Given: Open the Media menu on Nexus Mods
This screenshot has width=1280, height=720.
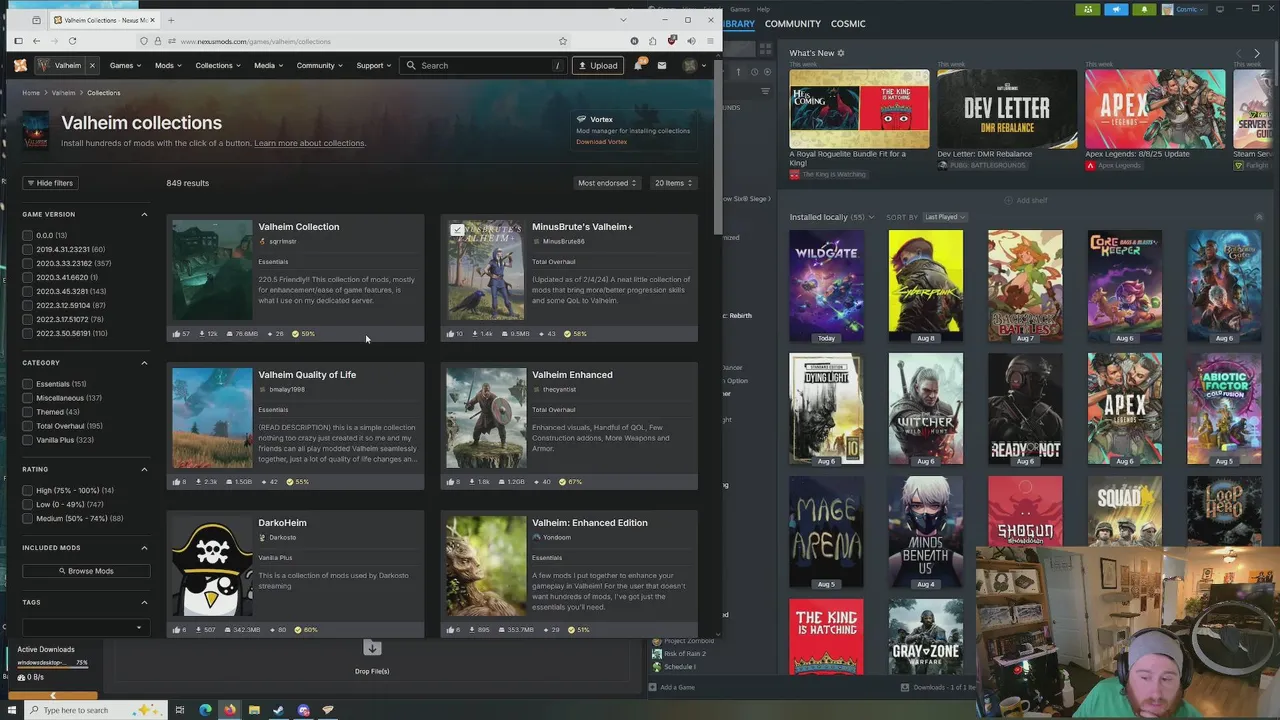Looking at the screenshot, I should (268, 66).
